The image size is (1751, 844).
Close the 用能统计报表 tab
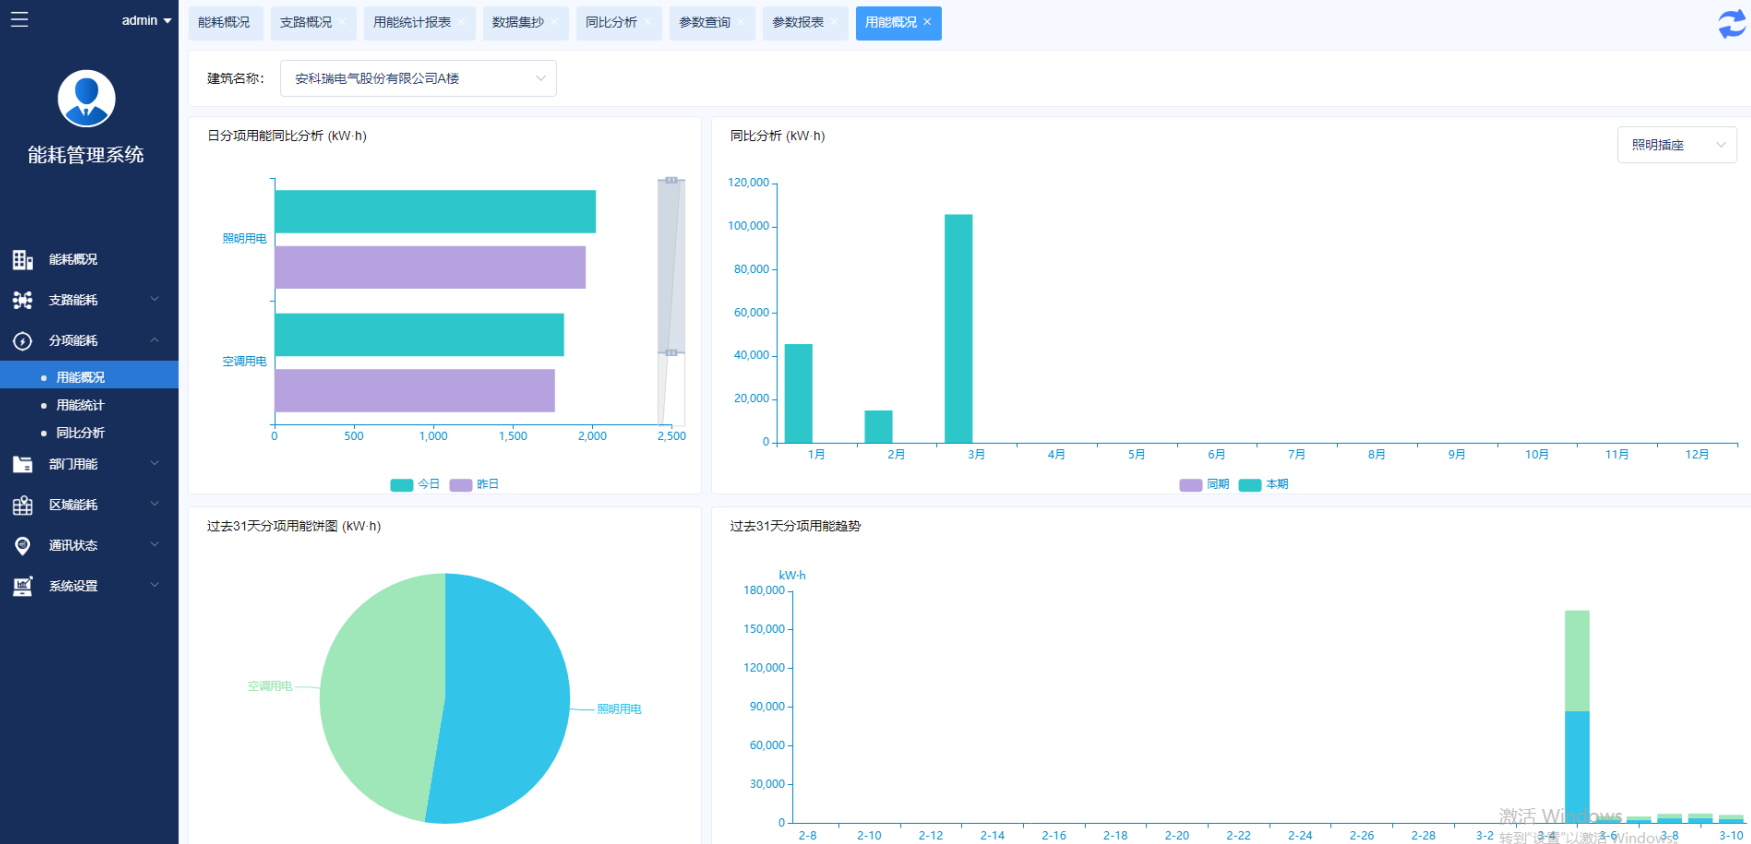click(461, 22)
